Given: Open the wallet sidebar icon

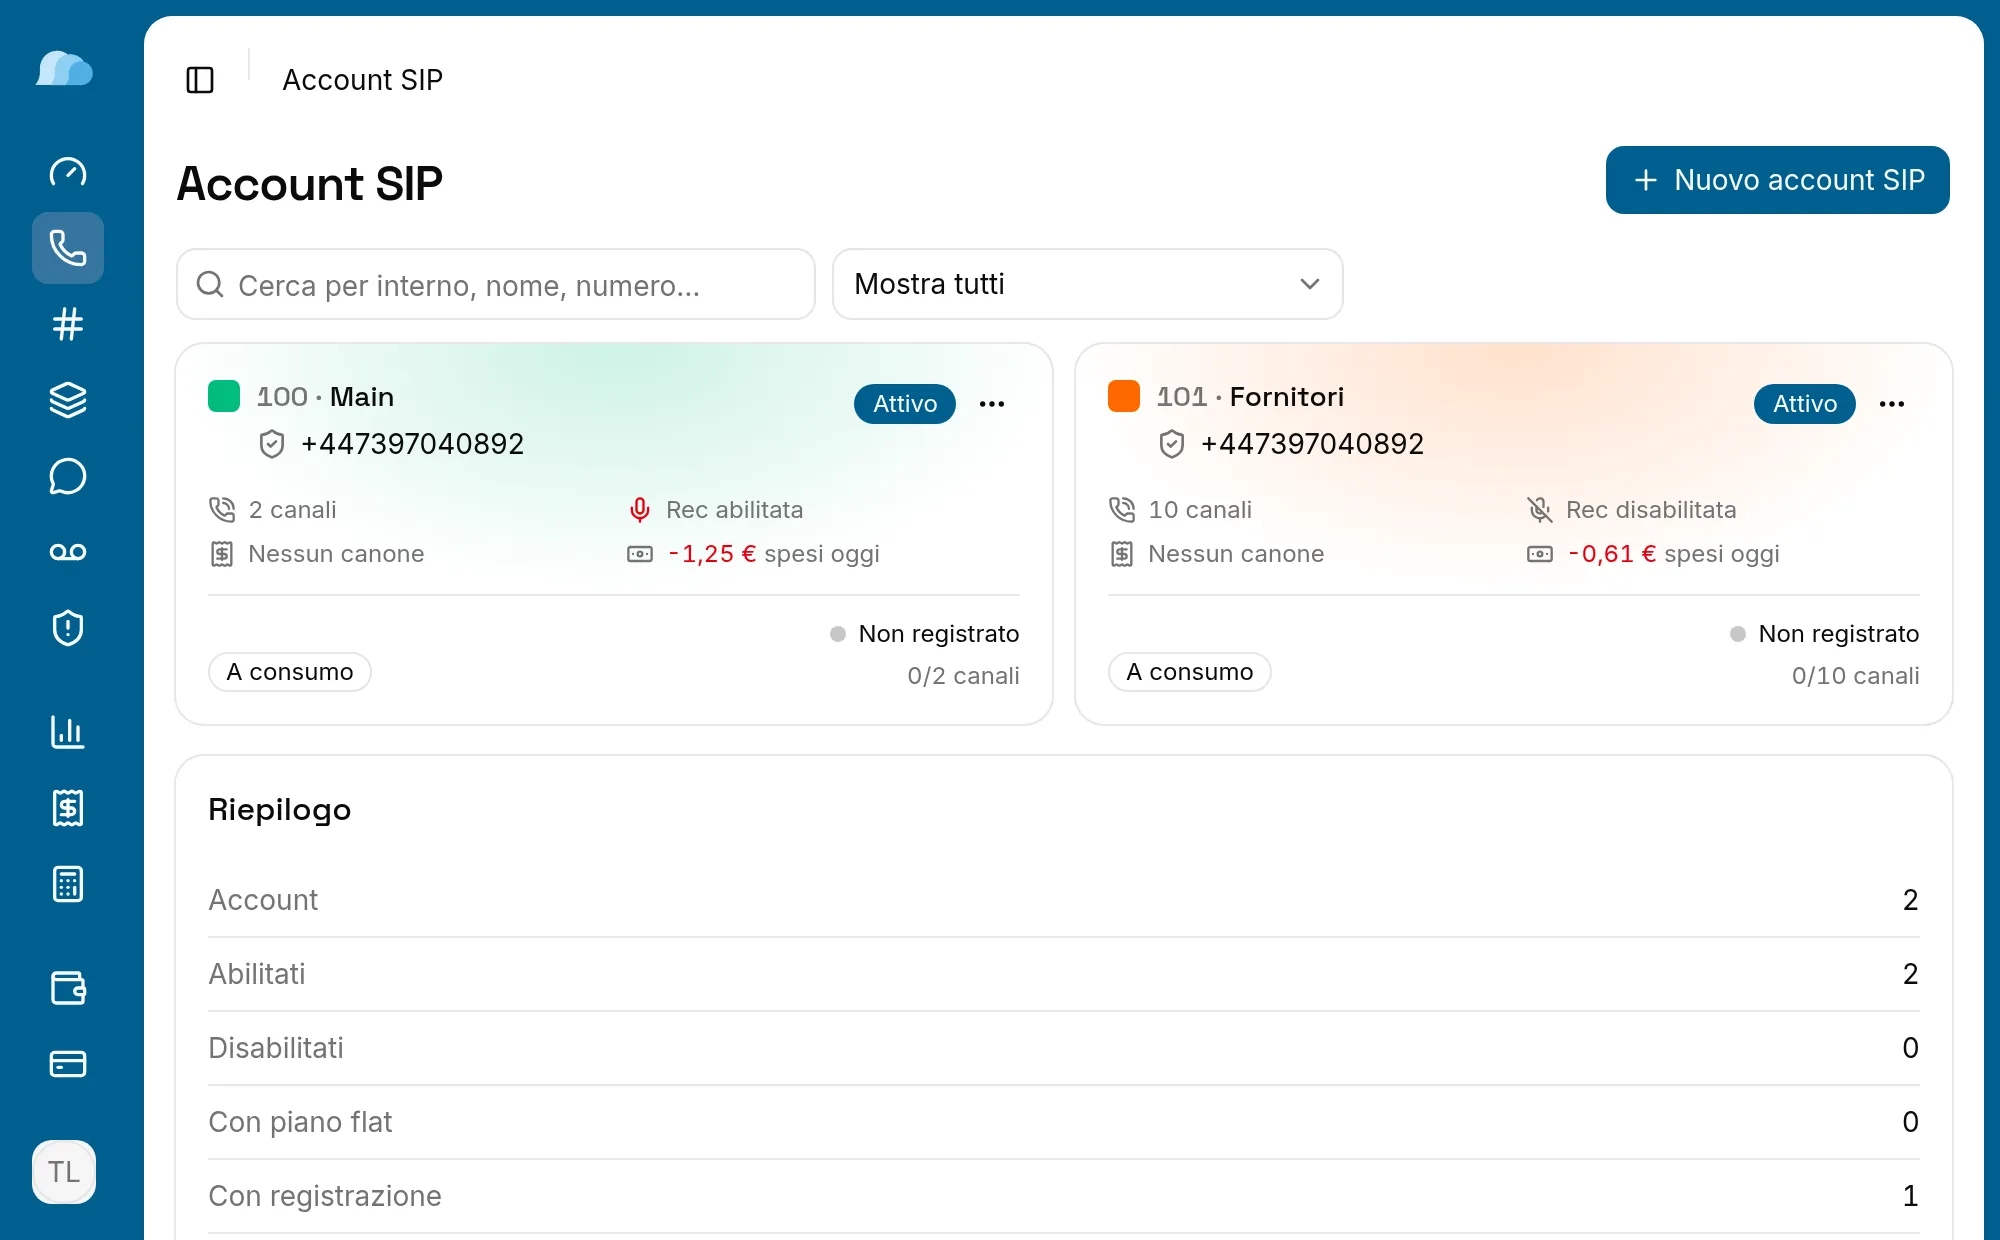Looking at the screenshot, I should (x=68, y=988).
